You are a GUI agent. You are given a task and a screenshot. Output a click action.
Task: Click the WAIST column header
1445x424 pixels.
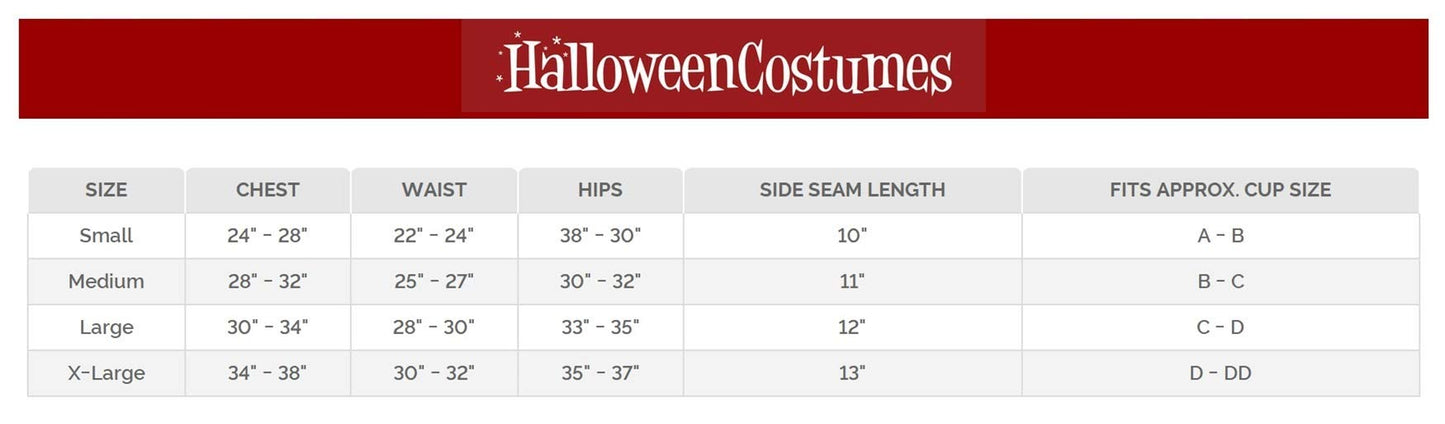[434, 190]
